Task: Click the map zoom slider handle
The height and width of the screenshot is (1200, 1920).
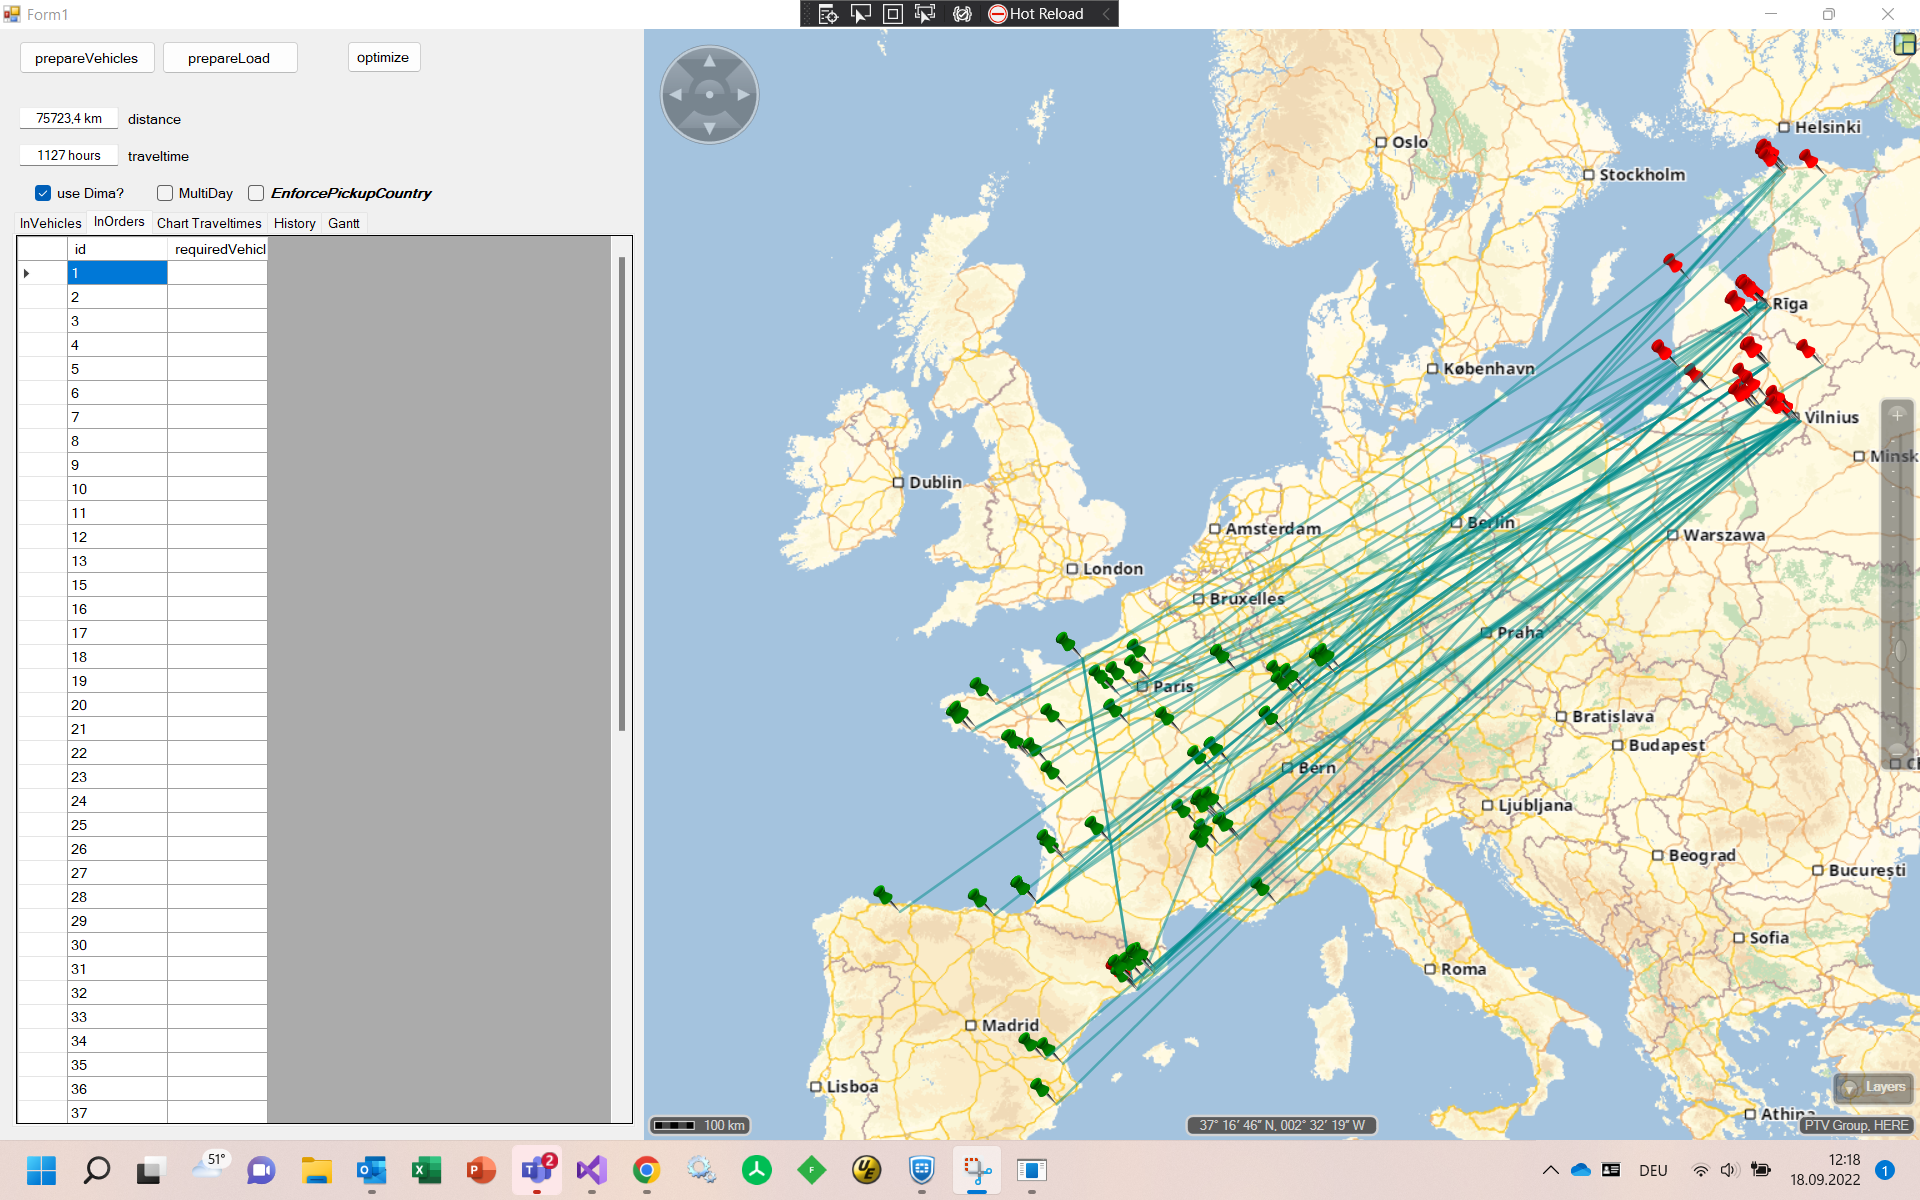Action: (1900, 651)
